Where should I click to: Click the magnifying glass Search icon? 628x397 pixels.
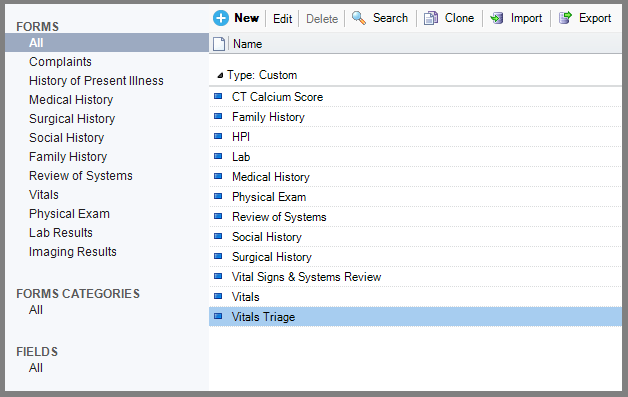(358, 18)
